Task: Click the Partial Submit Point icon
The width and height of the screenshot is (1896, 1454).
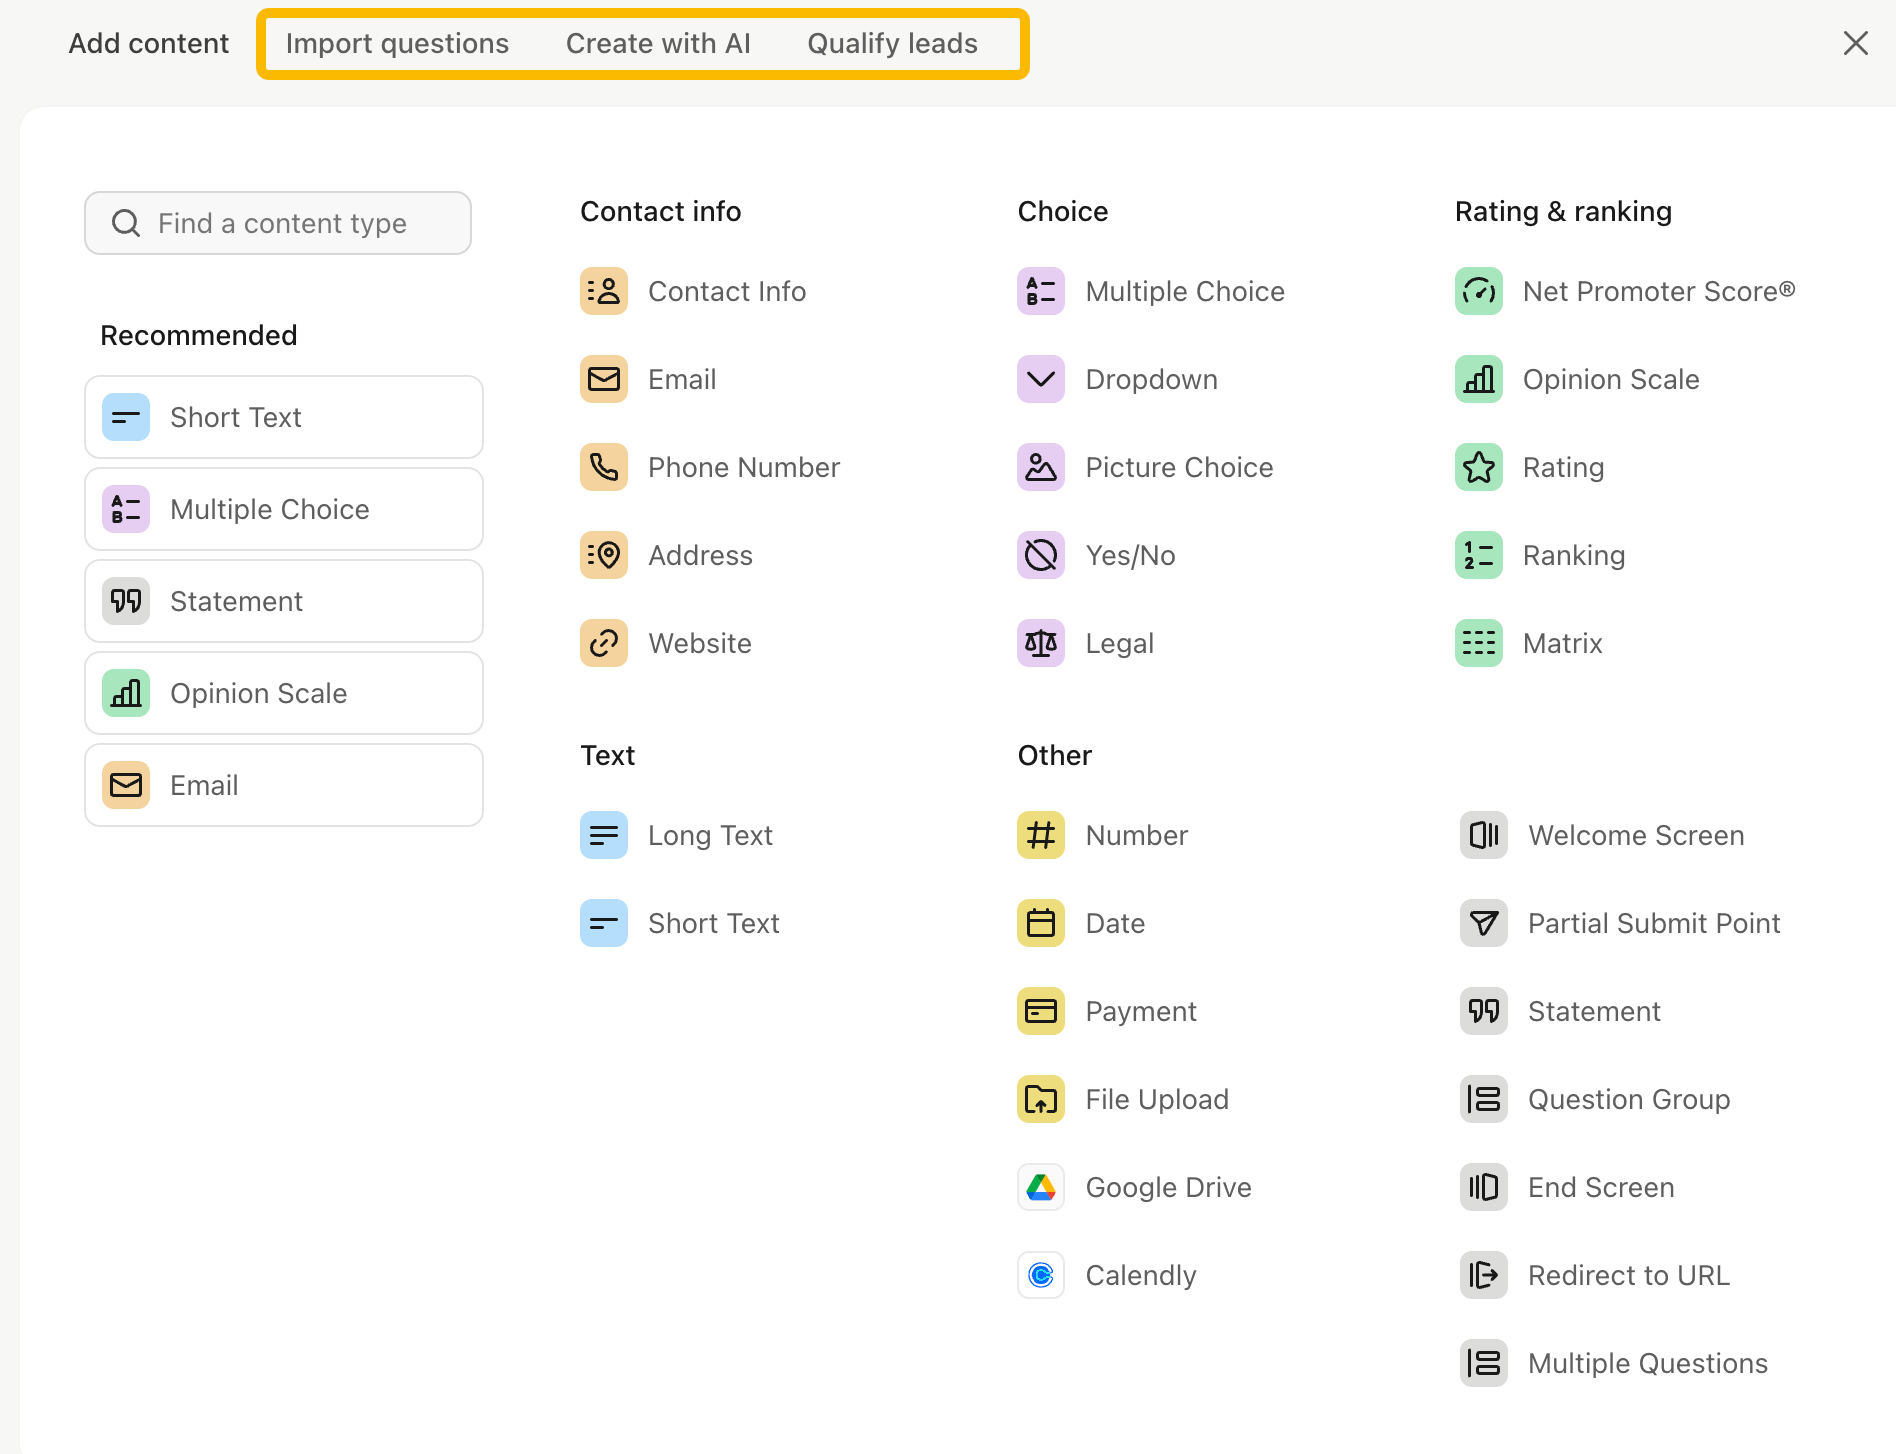Action: [x=1484, y=923]
